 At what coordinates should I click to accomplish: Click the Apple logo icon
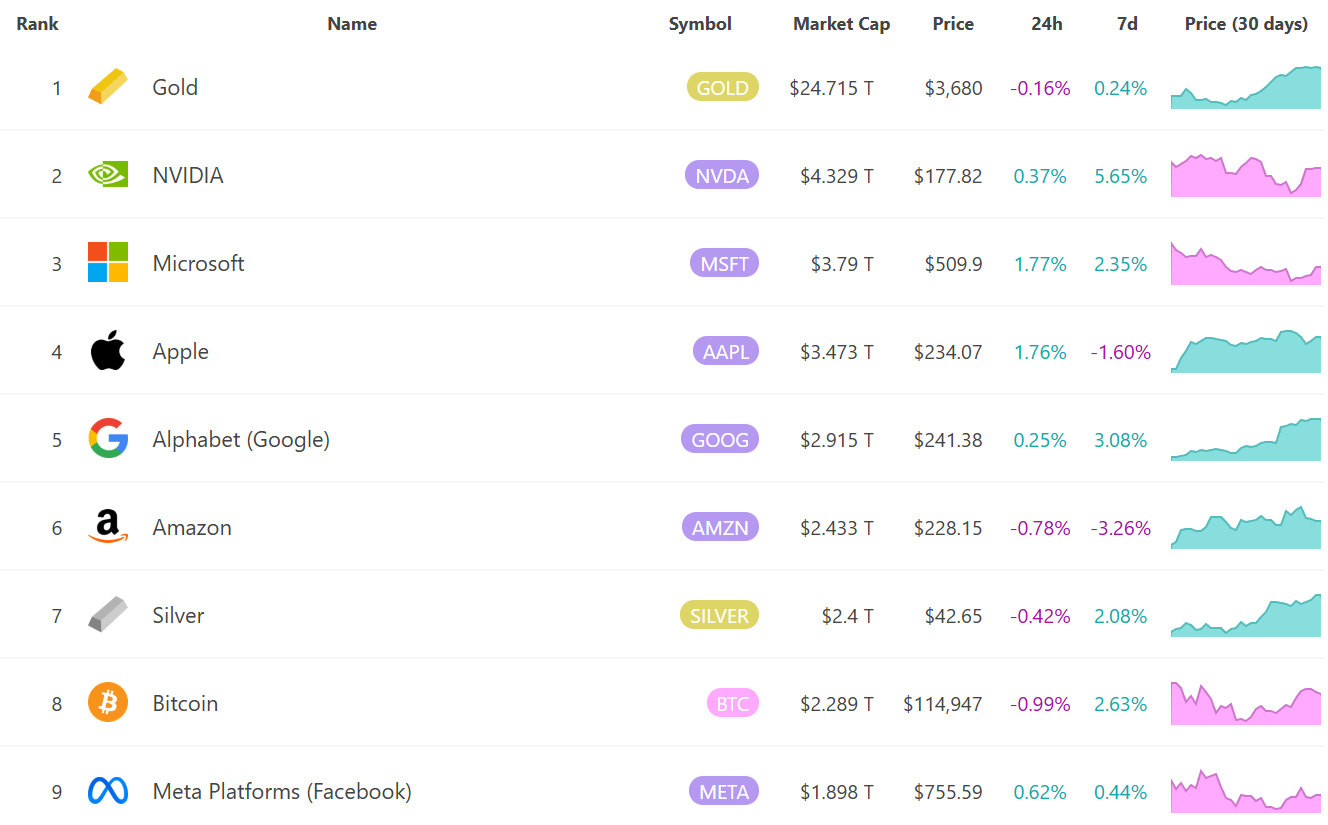click(108, 351)
